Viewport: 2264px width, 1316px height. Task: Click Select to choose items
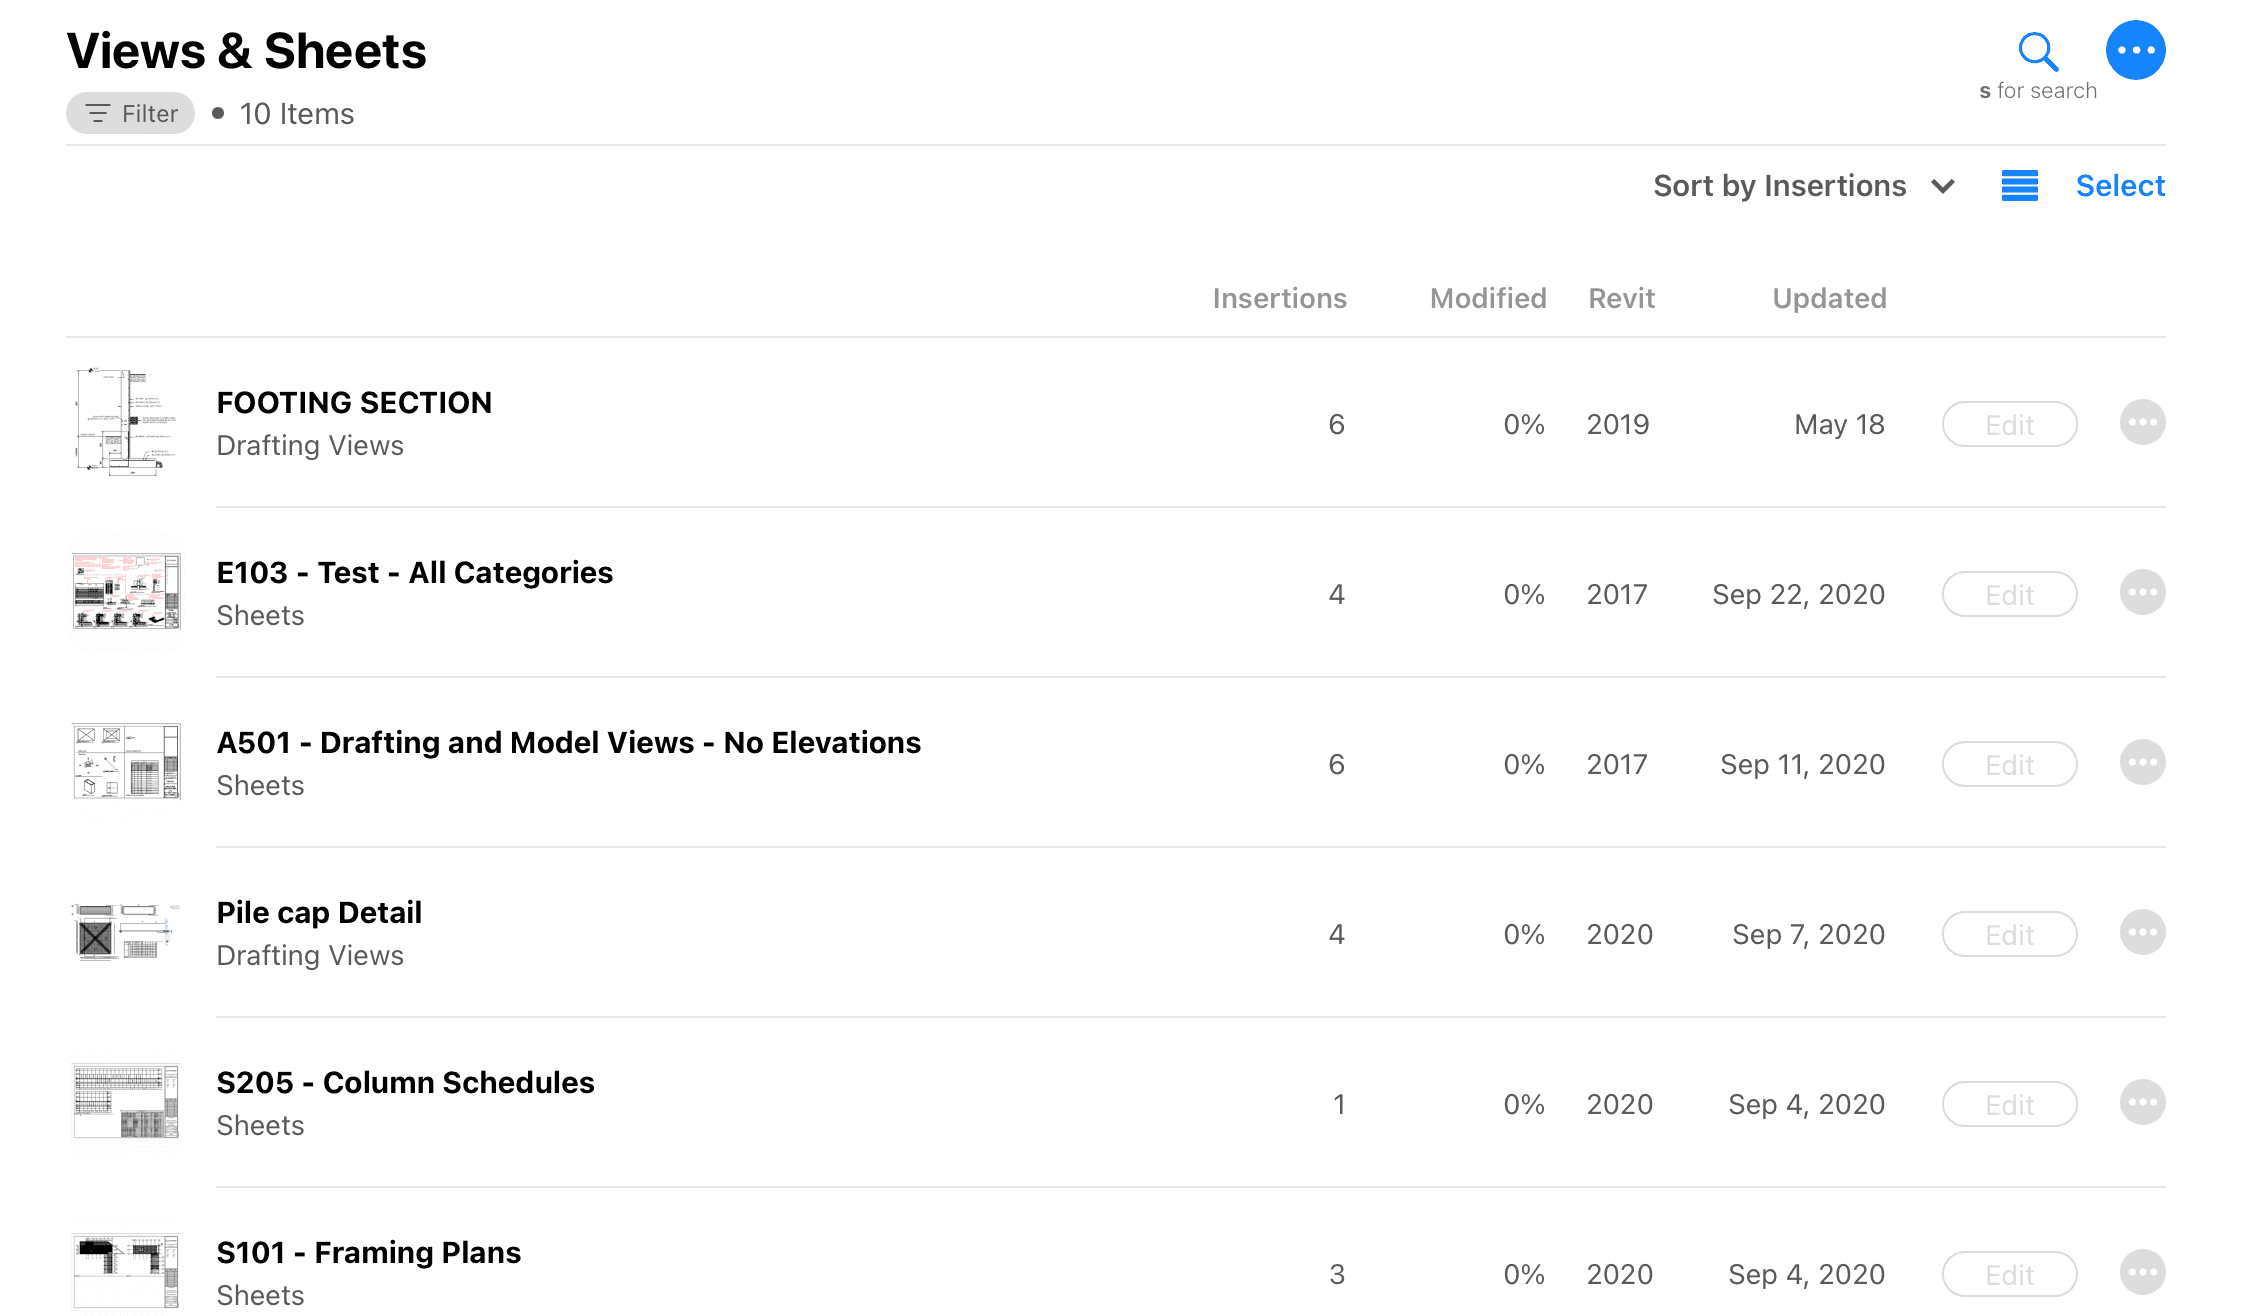tap(2120, 186)
